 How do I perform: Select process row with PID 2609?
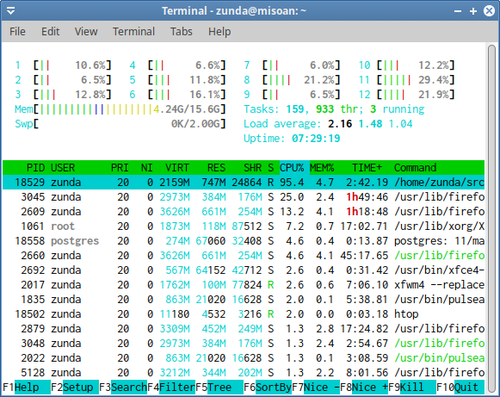244,212
